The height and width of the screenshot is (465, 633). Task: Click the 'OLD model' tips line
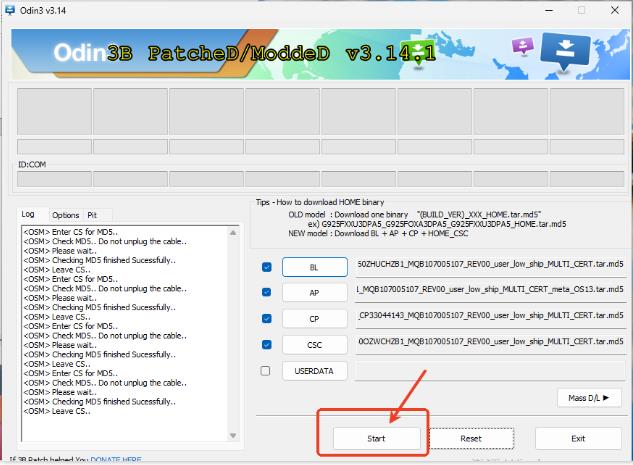[x=415, y=214]
